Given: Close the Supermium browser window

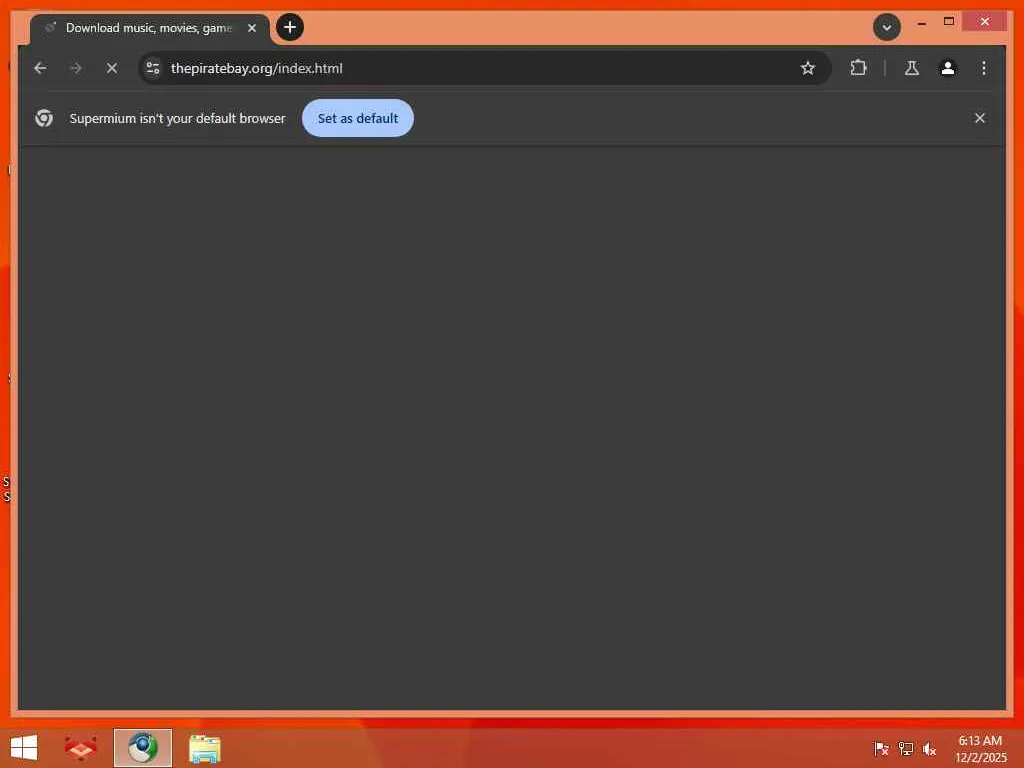Looking at the screenshot, I should tap(985, 22).
